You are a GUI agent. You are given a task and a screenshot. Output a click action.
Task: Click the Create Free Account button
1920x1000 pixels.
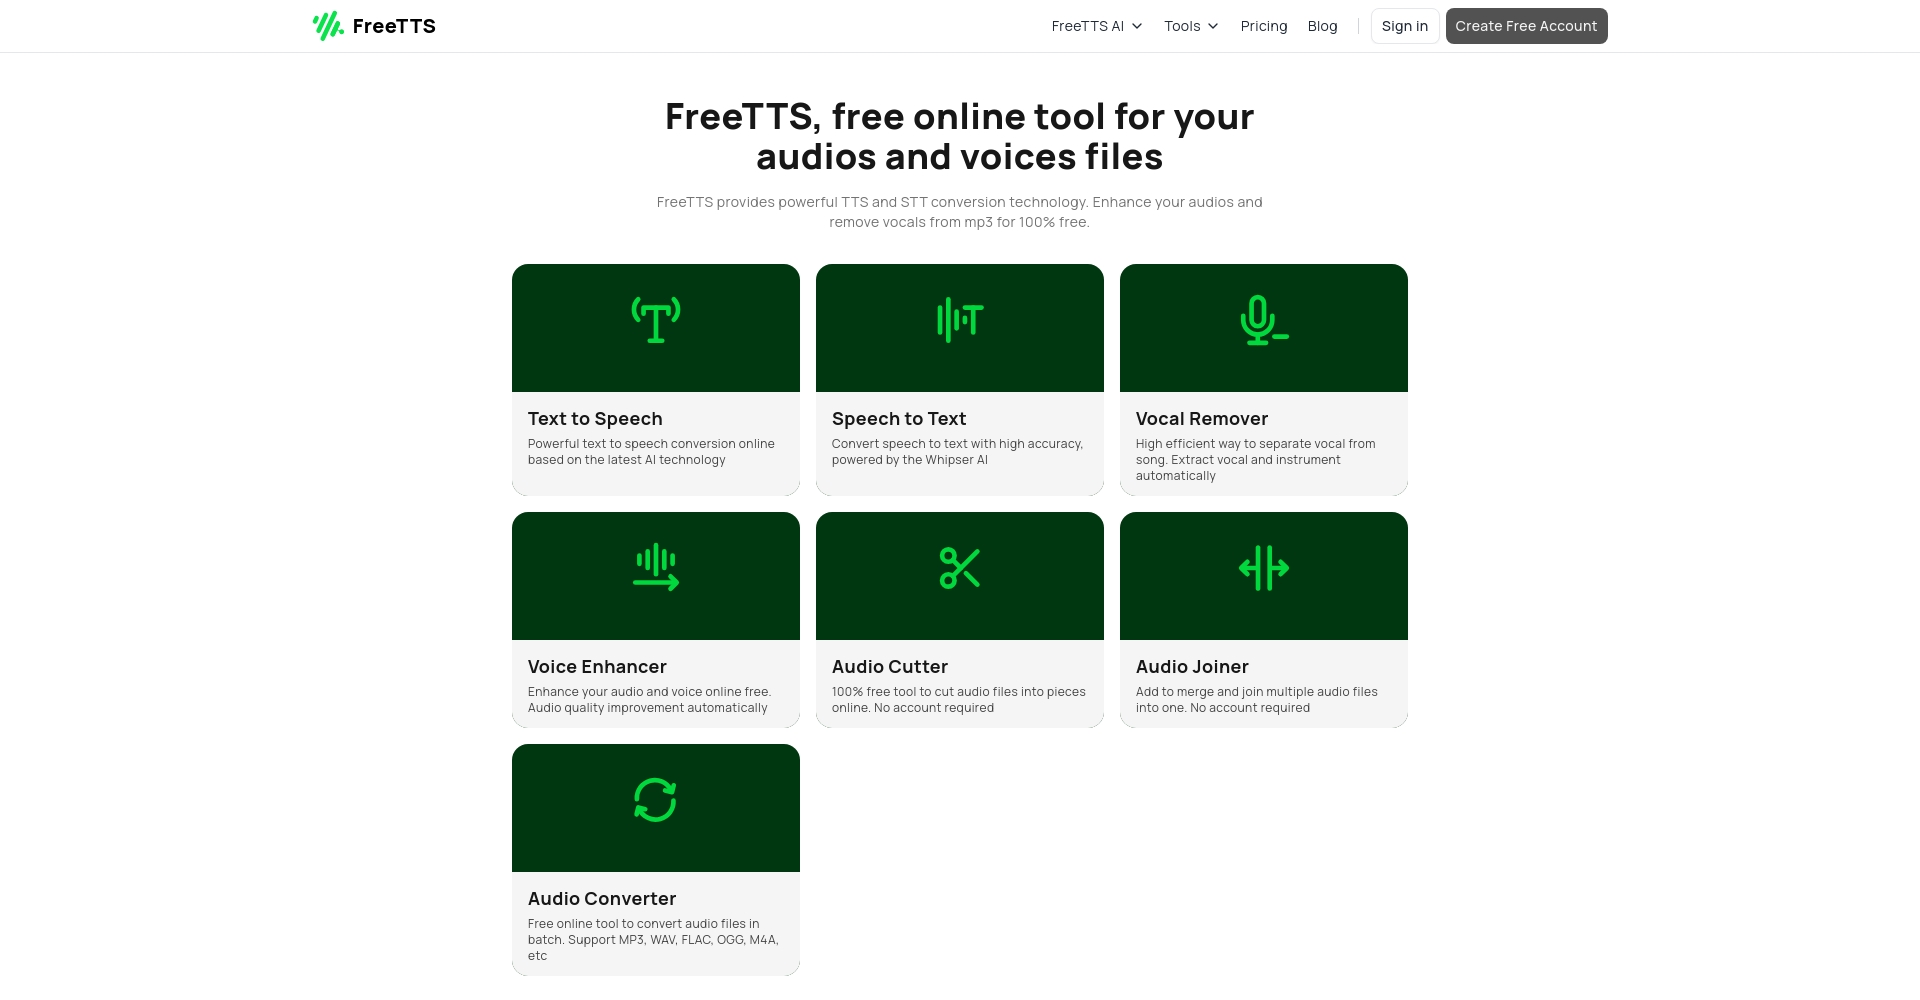tap(1526, 26)
